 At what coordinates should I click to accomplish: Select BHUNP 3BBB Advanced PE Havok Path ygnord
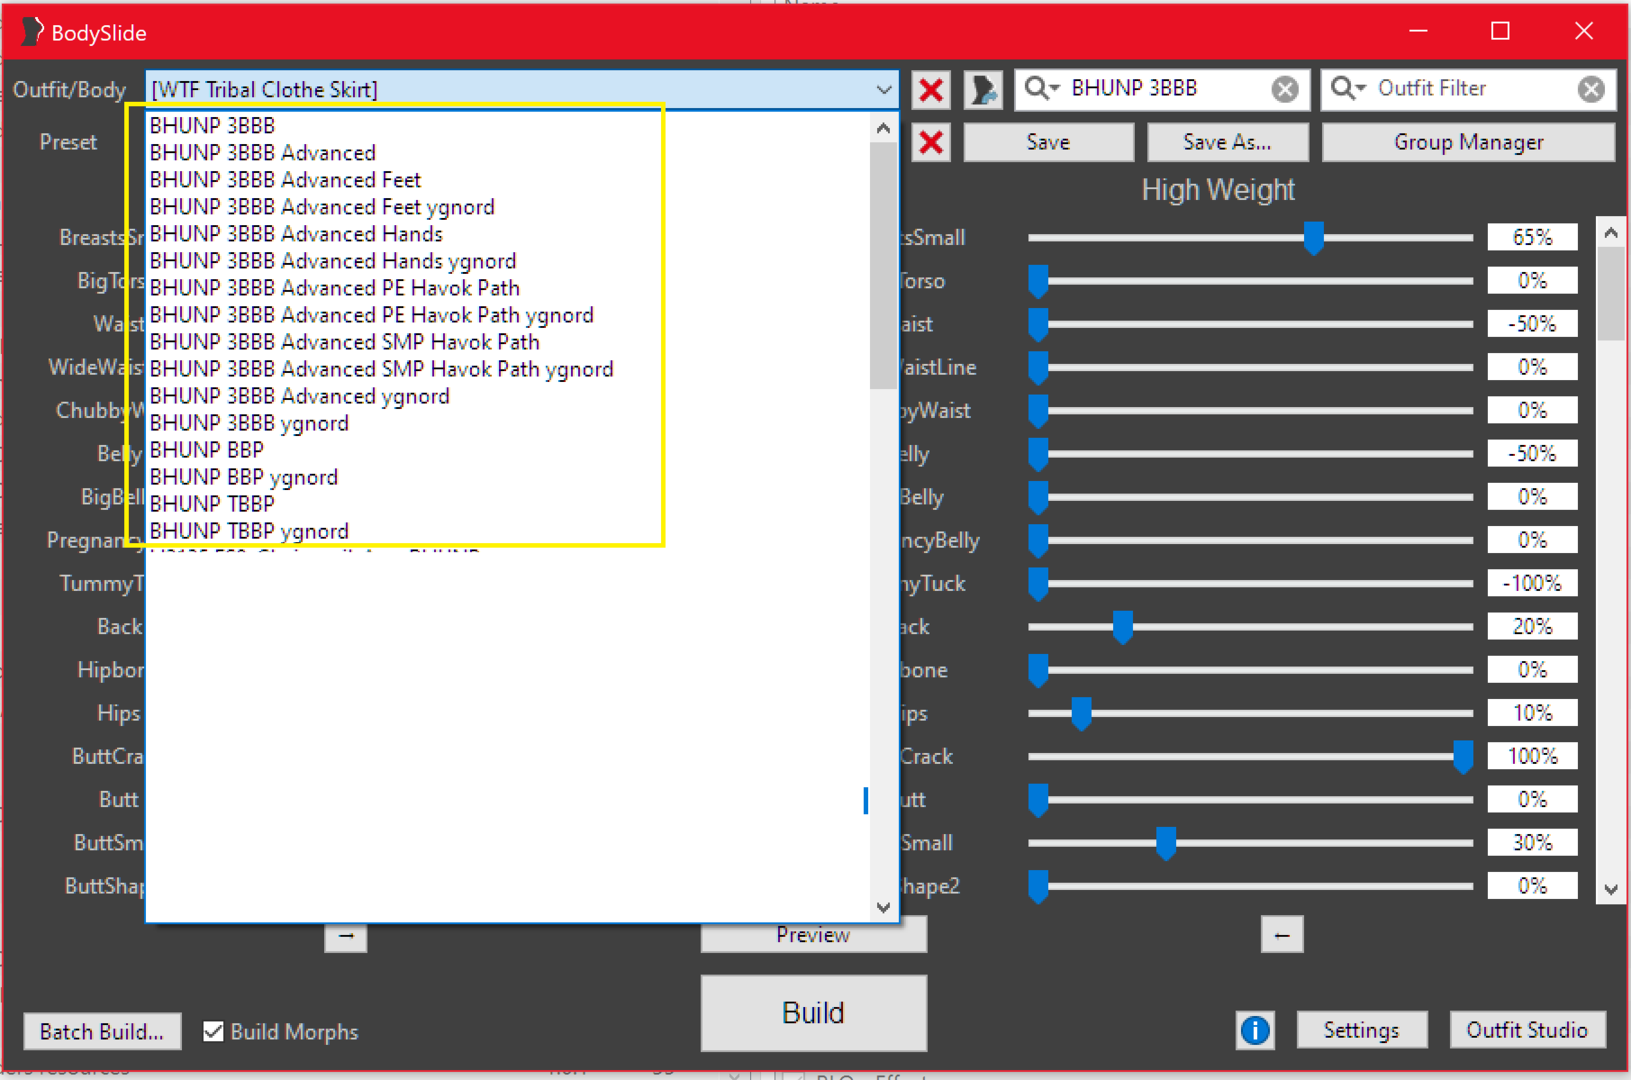tap(372, 315)
